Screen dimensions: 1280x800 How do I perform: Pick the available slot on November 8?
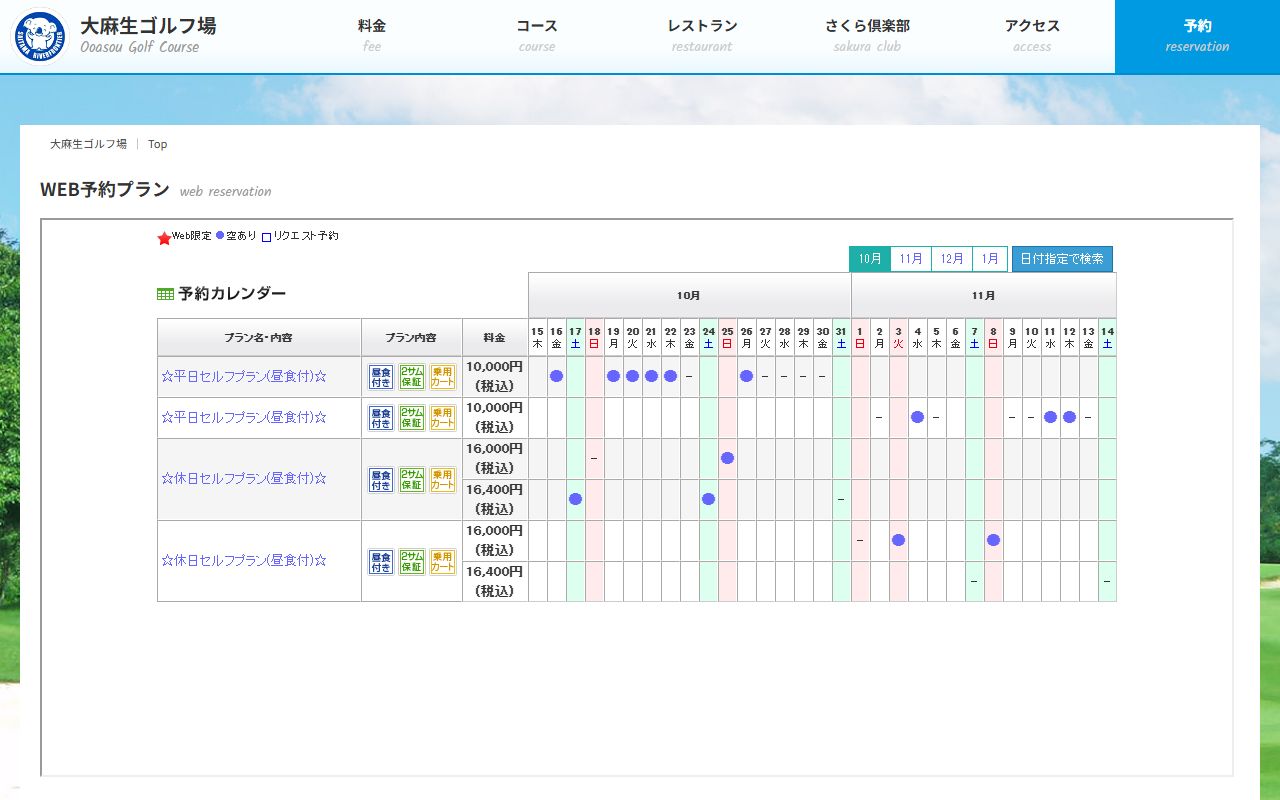pos(993,540)
